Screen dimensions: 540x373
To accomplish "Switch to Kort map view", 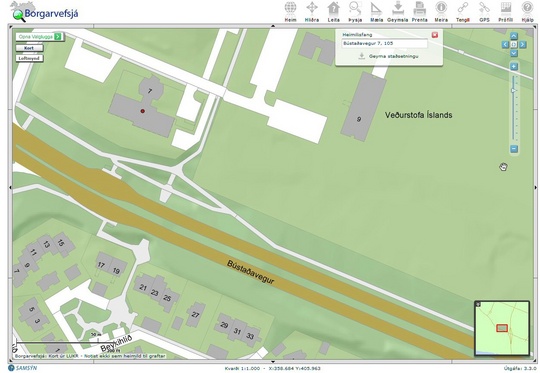I will pyautogui.click(x=29, y=48).
